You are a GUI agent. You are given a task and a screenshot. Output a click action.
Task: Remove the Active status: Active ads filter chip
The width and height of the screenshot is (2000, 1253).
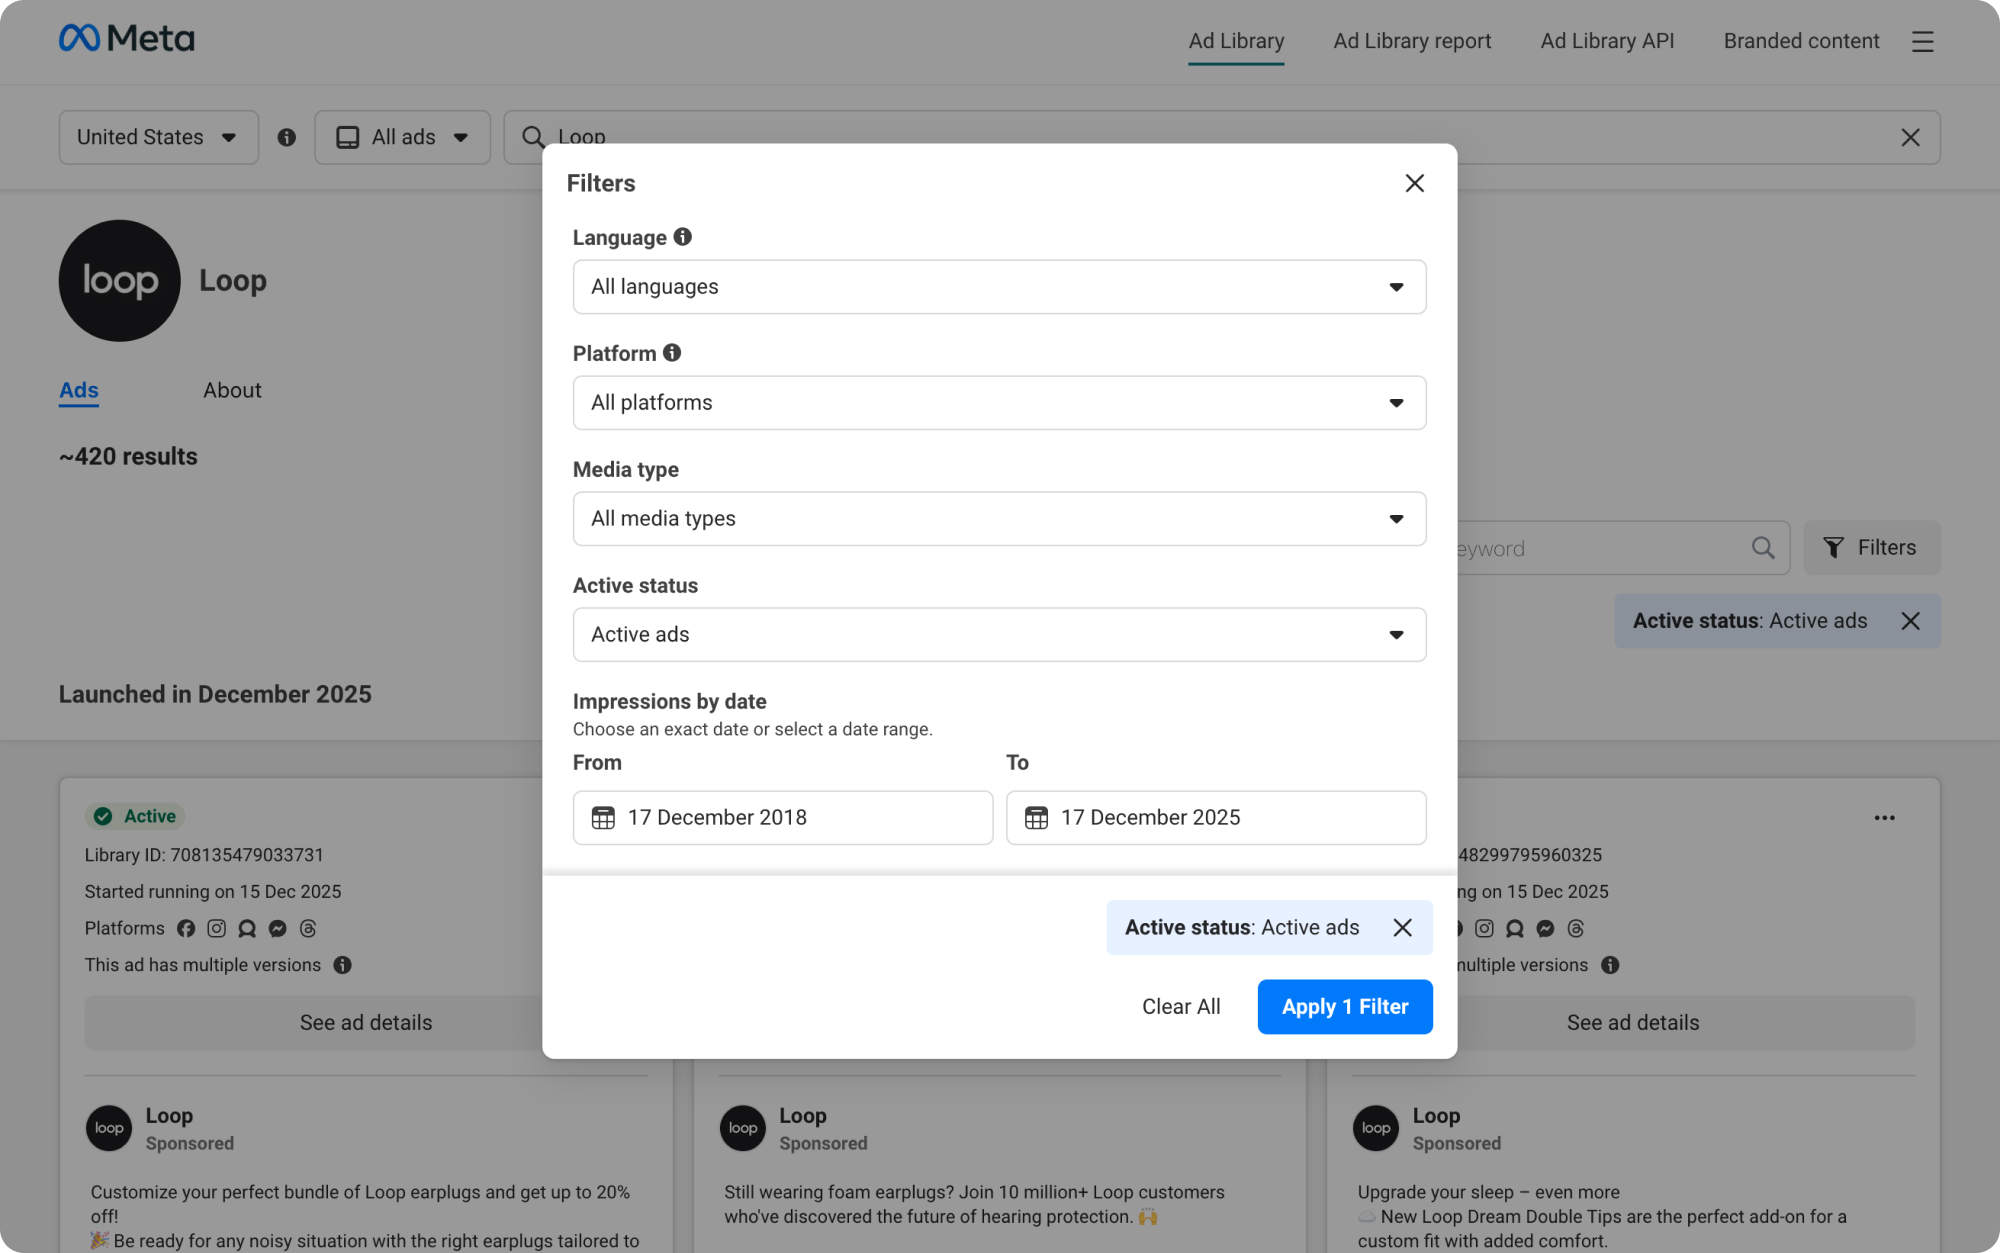(x=1910, y=620)
